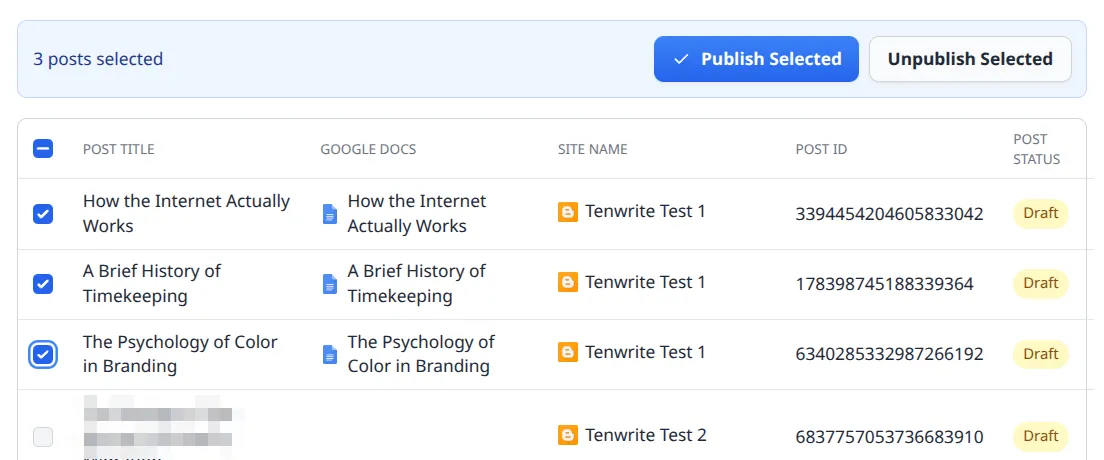The width and height of the screenshot is (1104, 460).
Task: Click the POST ID column header
Action: coord(821,149)
